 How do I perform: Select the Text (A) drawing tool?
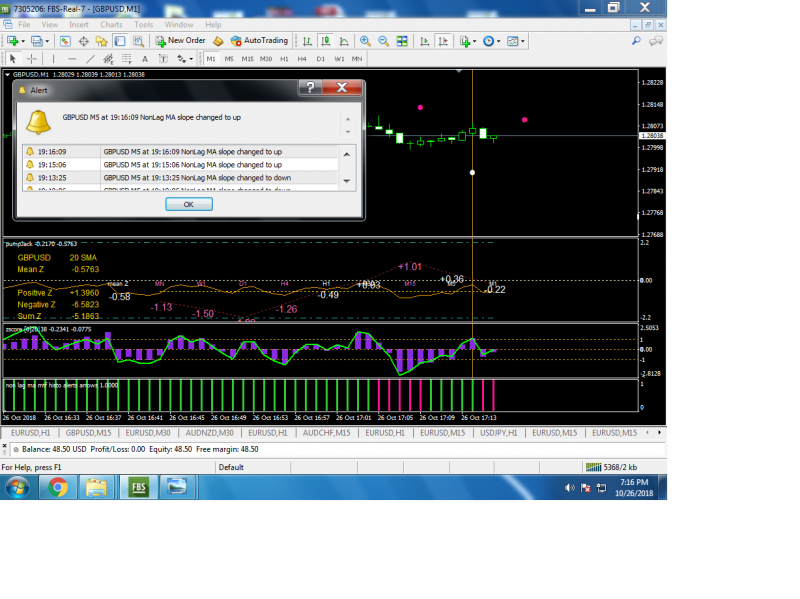145,59
